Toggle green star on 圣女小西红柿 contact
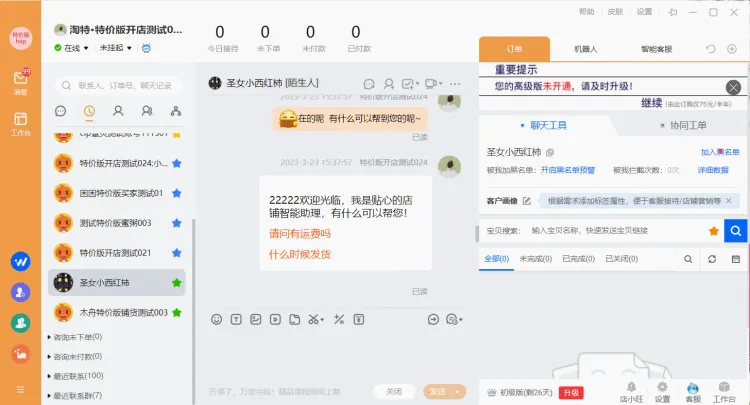 (177, 283)
